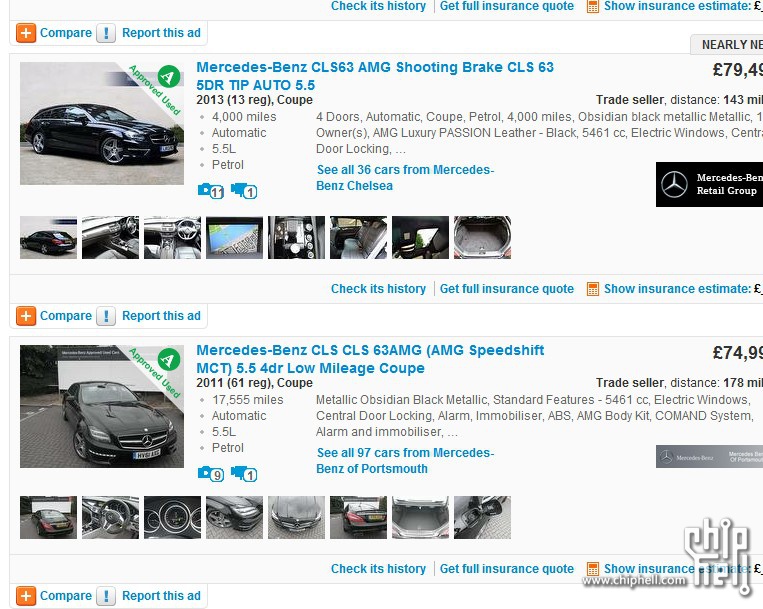Image resolution: width=763 pixels, height=609 pixels.
Task: Click insurance calculator icon in top partial listing
Action: pyautogui.click(x=593, y=6)
